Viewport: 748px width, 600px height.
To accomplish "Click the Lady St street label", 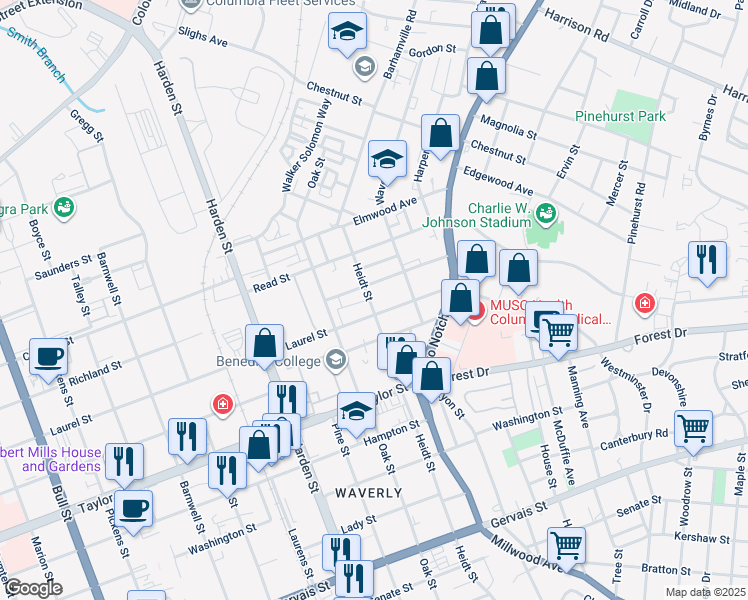I will coord(359,524).
